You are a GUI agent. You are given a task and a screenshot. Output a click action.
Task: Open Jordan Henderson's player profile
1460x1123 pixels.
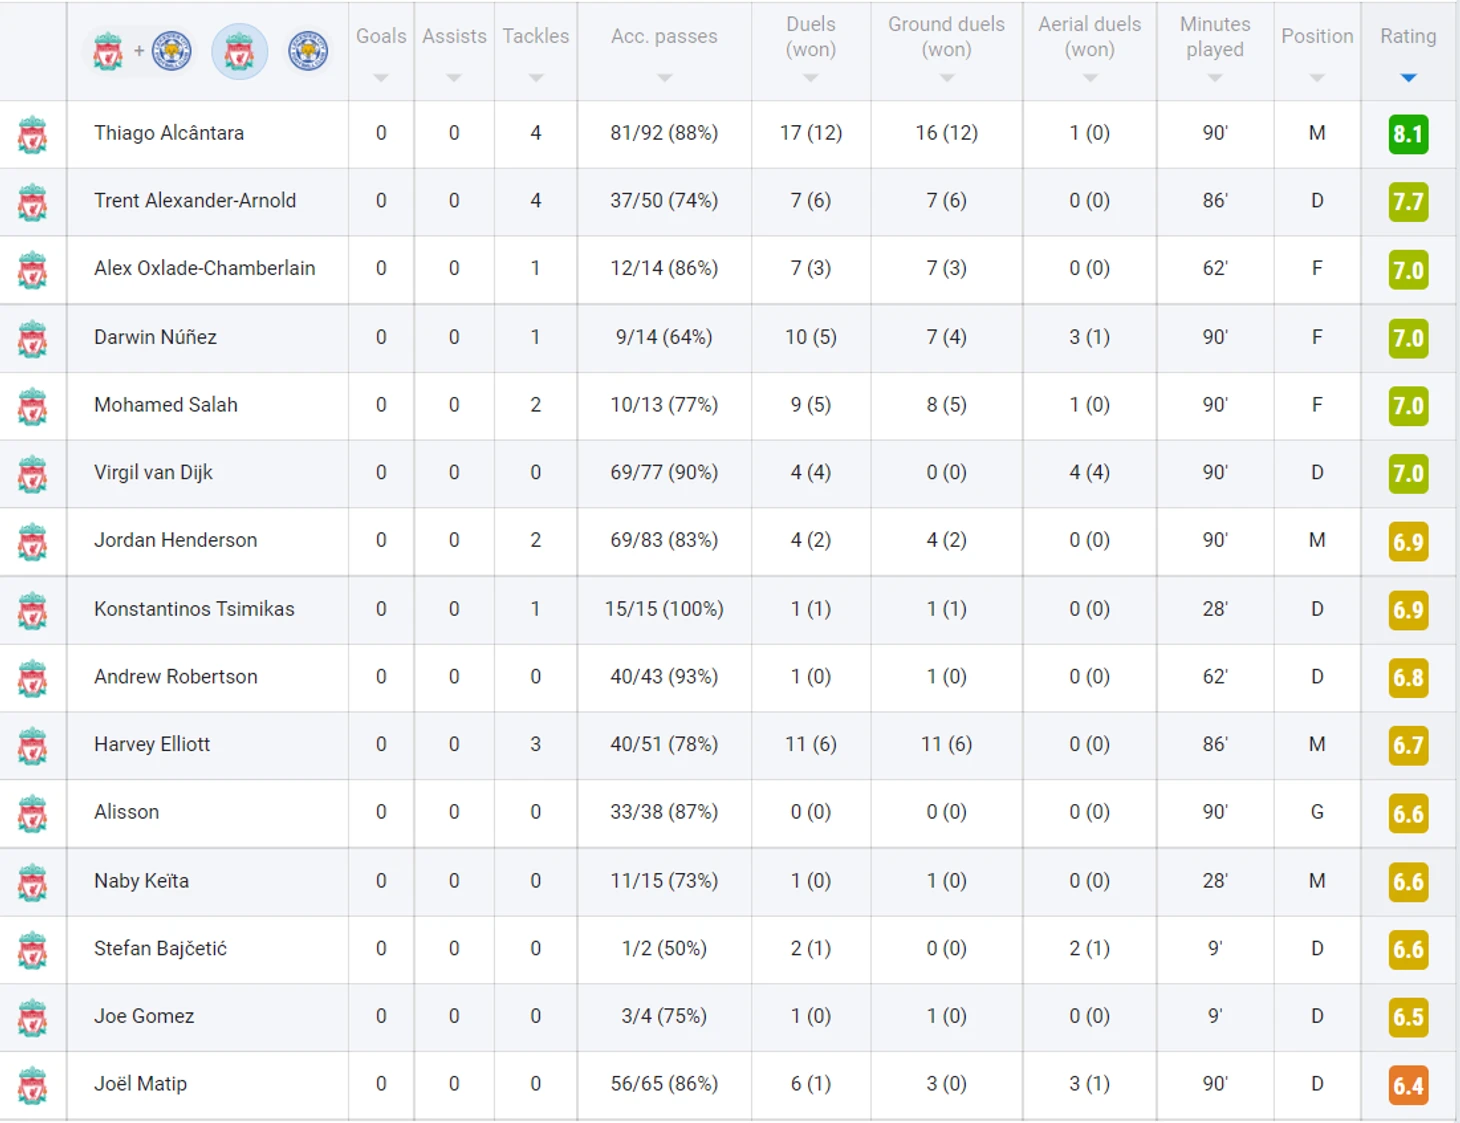pos(176,540)
